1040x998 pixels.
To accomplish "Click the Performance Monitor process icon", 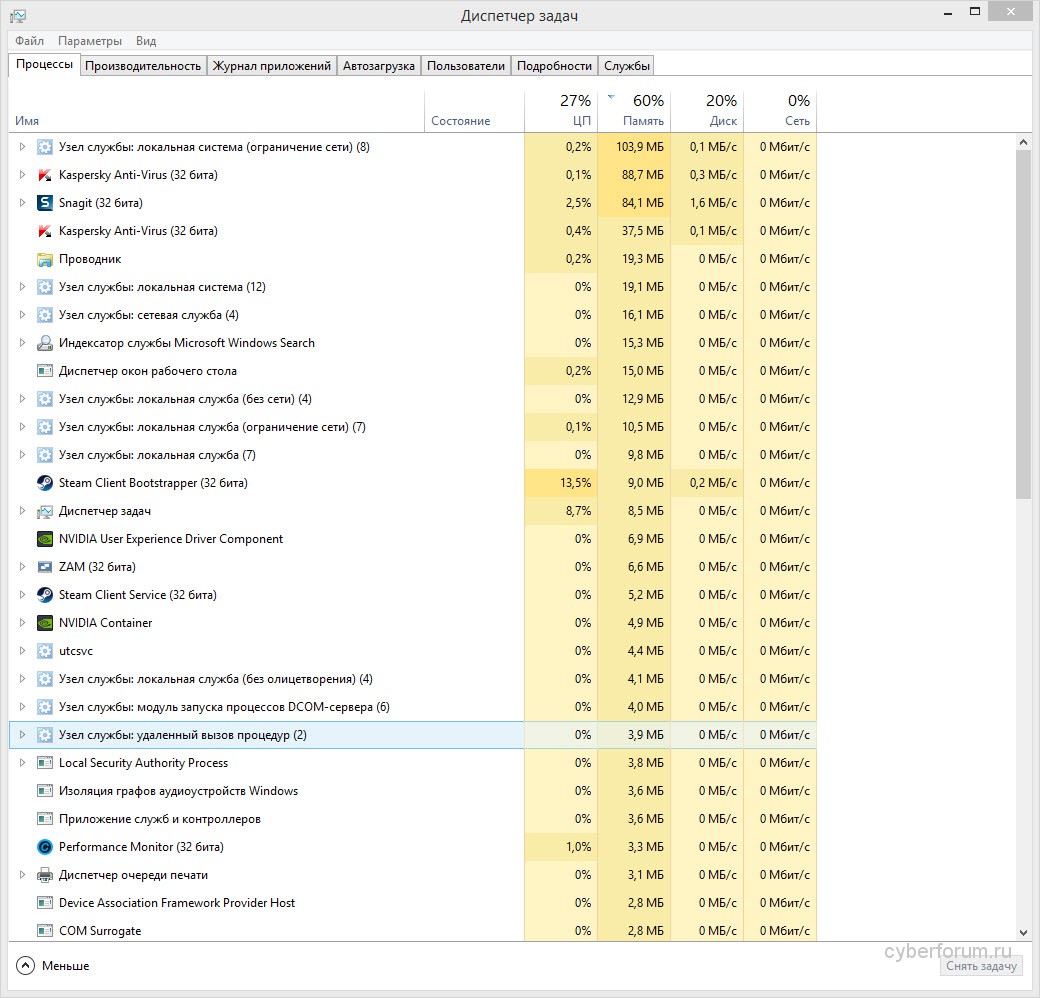I will click(x=44, y=847).
